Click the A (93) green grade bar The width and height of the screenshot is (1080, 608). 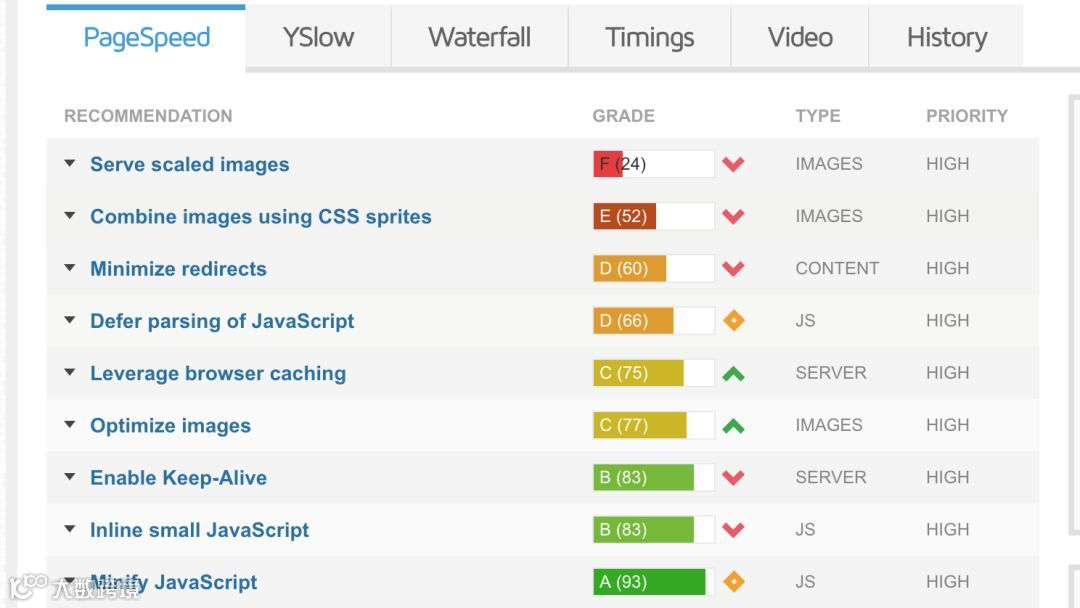653,582
